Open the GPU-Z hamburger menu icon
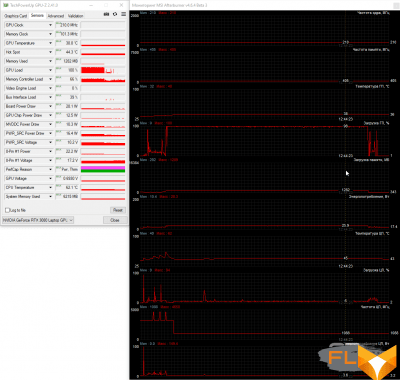 click(x=124, y=14)
